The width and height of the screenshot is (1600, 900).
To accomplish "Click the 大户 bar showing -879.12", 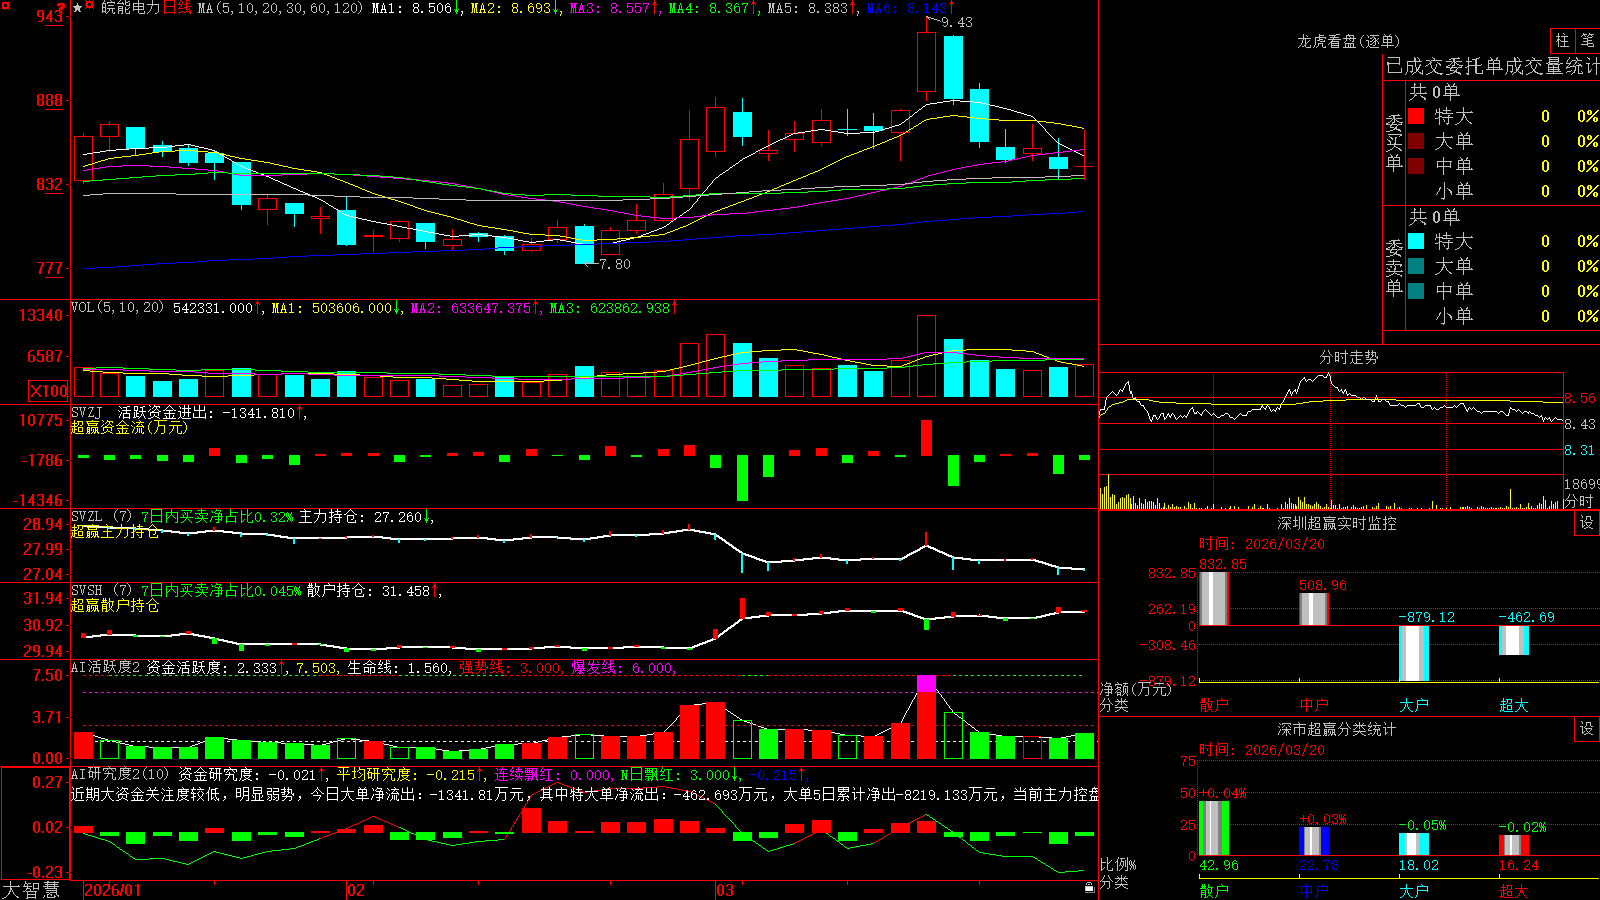I will (x=1414, y=654).
